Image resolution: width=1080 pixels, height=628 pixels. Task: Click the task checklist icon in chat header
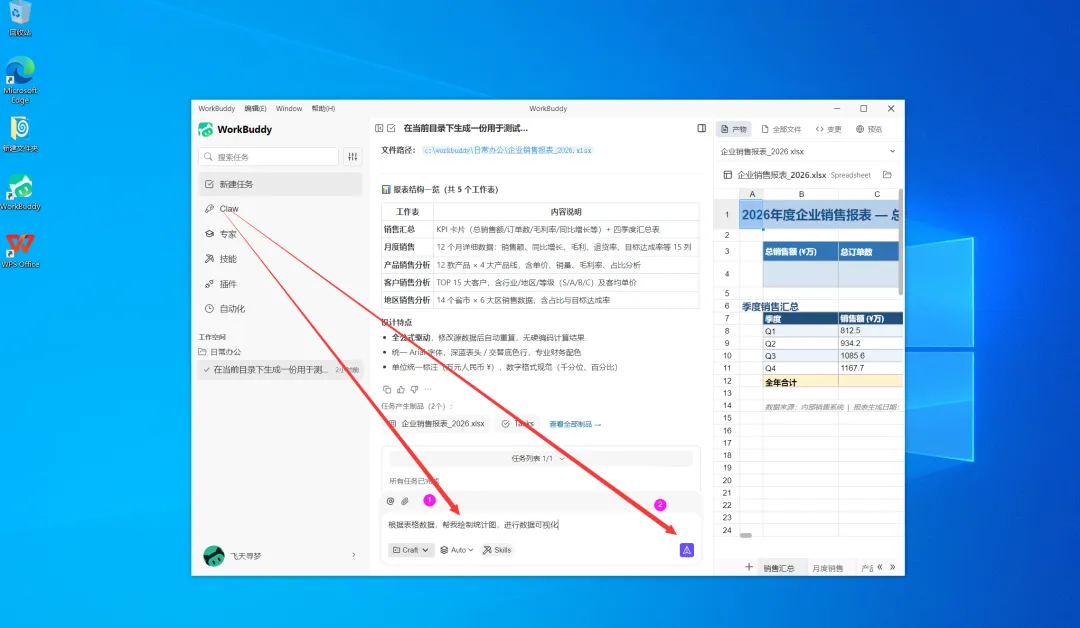[x=391, y=128]
